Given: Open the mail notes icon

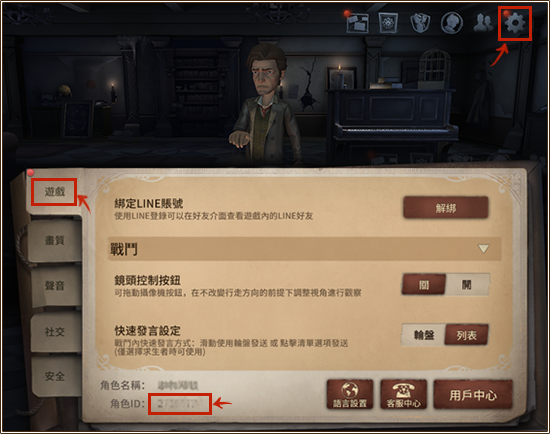Looking at the screenshot, I should pyautogui.click(x=357, y=23).
